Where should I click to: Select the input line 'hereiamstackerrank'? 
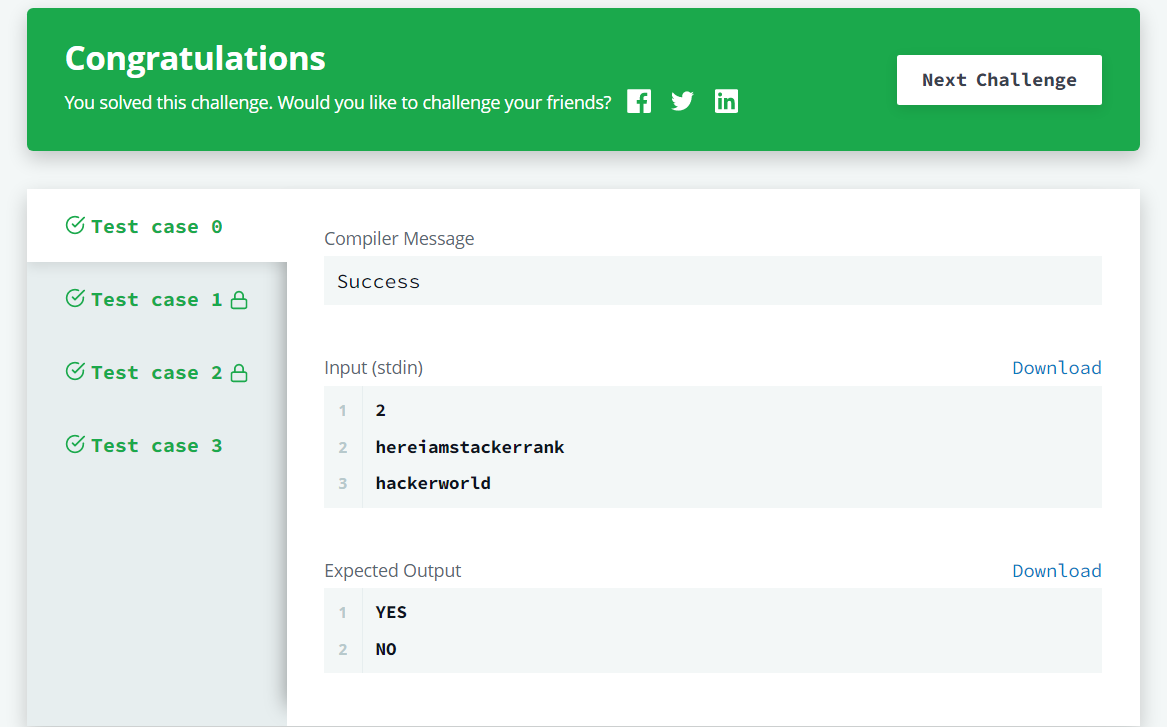470,446
